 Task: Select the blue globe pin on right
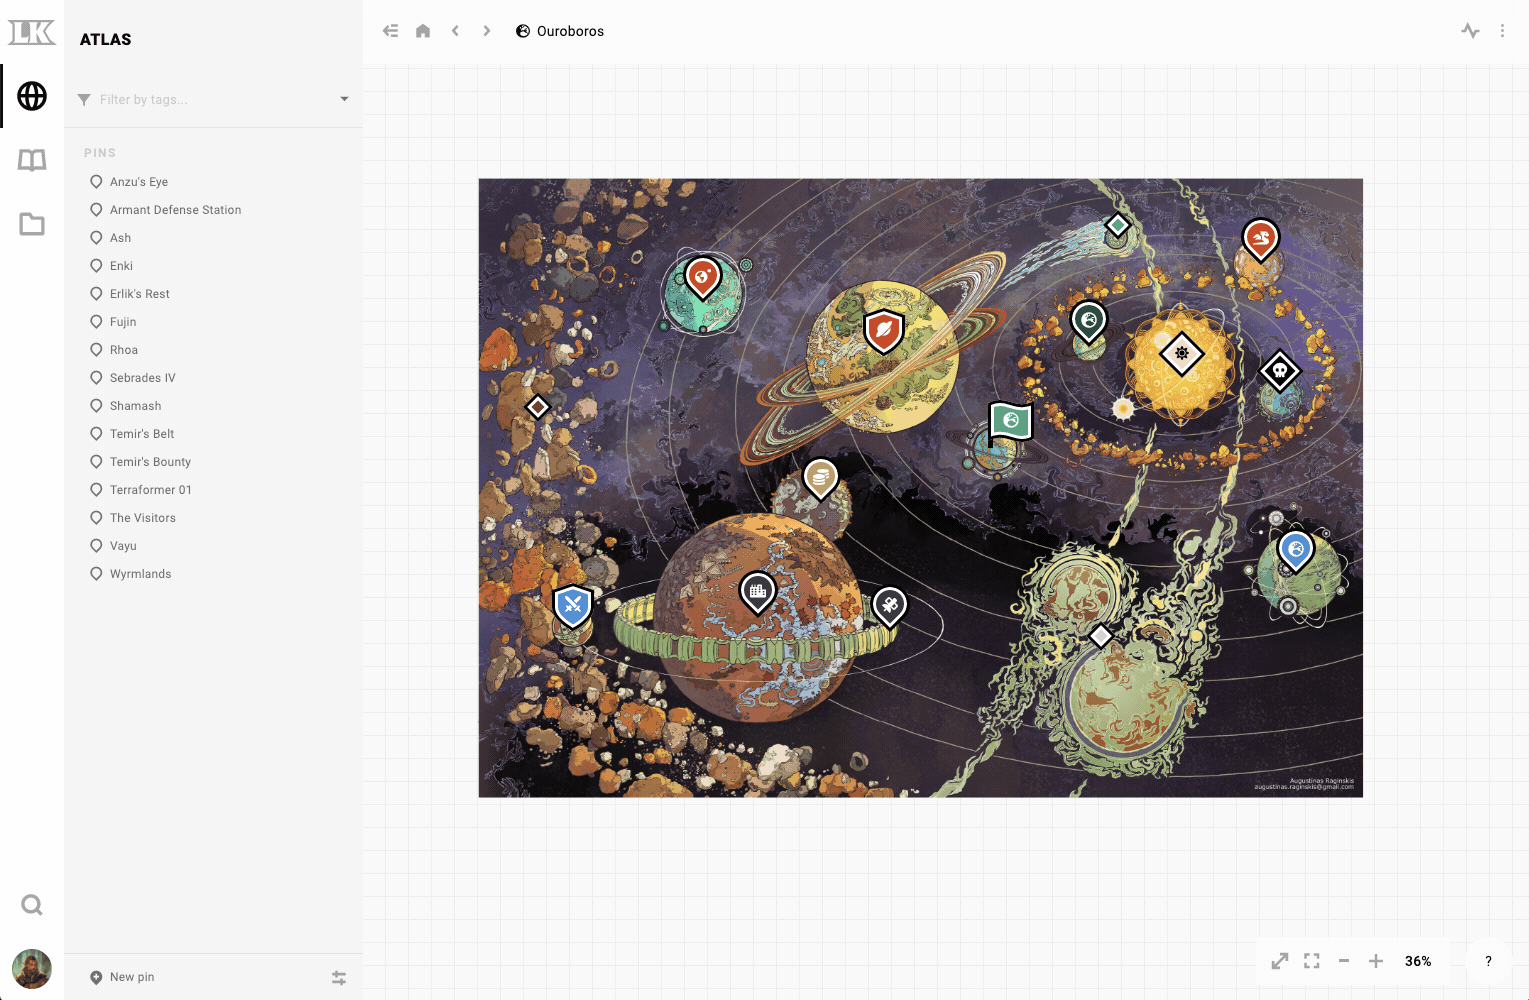point(1296,550)
